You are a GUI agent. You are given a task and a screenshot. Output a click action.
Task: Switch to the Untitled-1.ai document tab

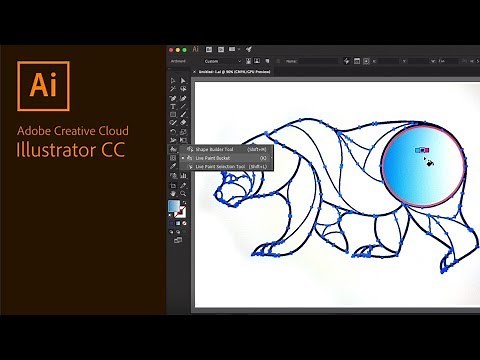(234, 72)
